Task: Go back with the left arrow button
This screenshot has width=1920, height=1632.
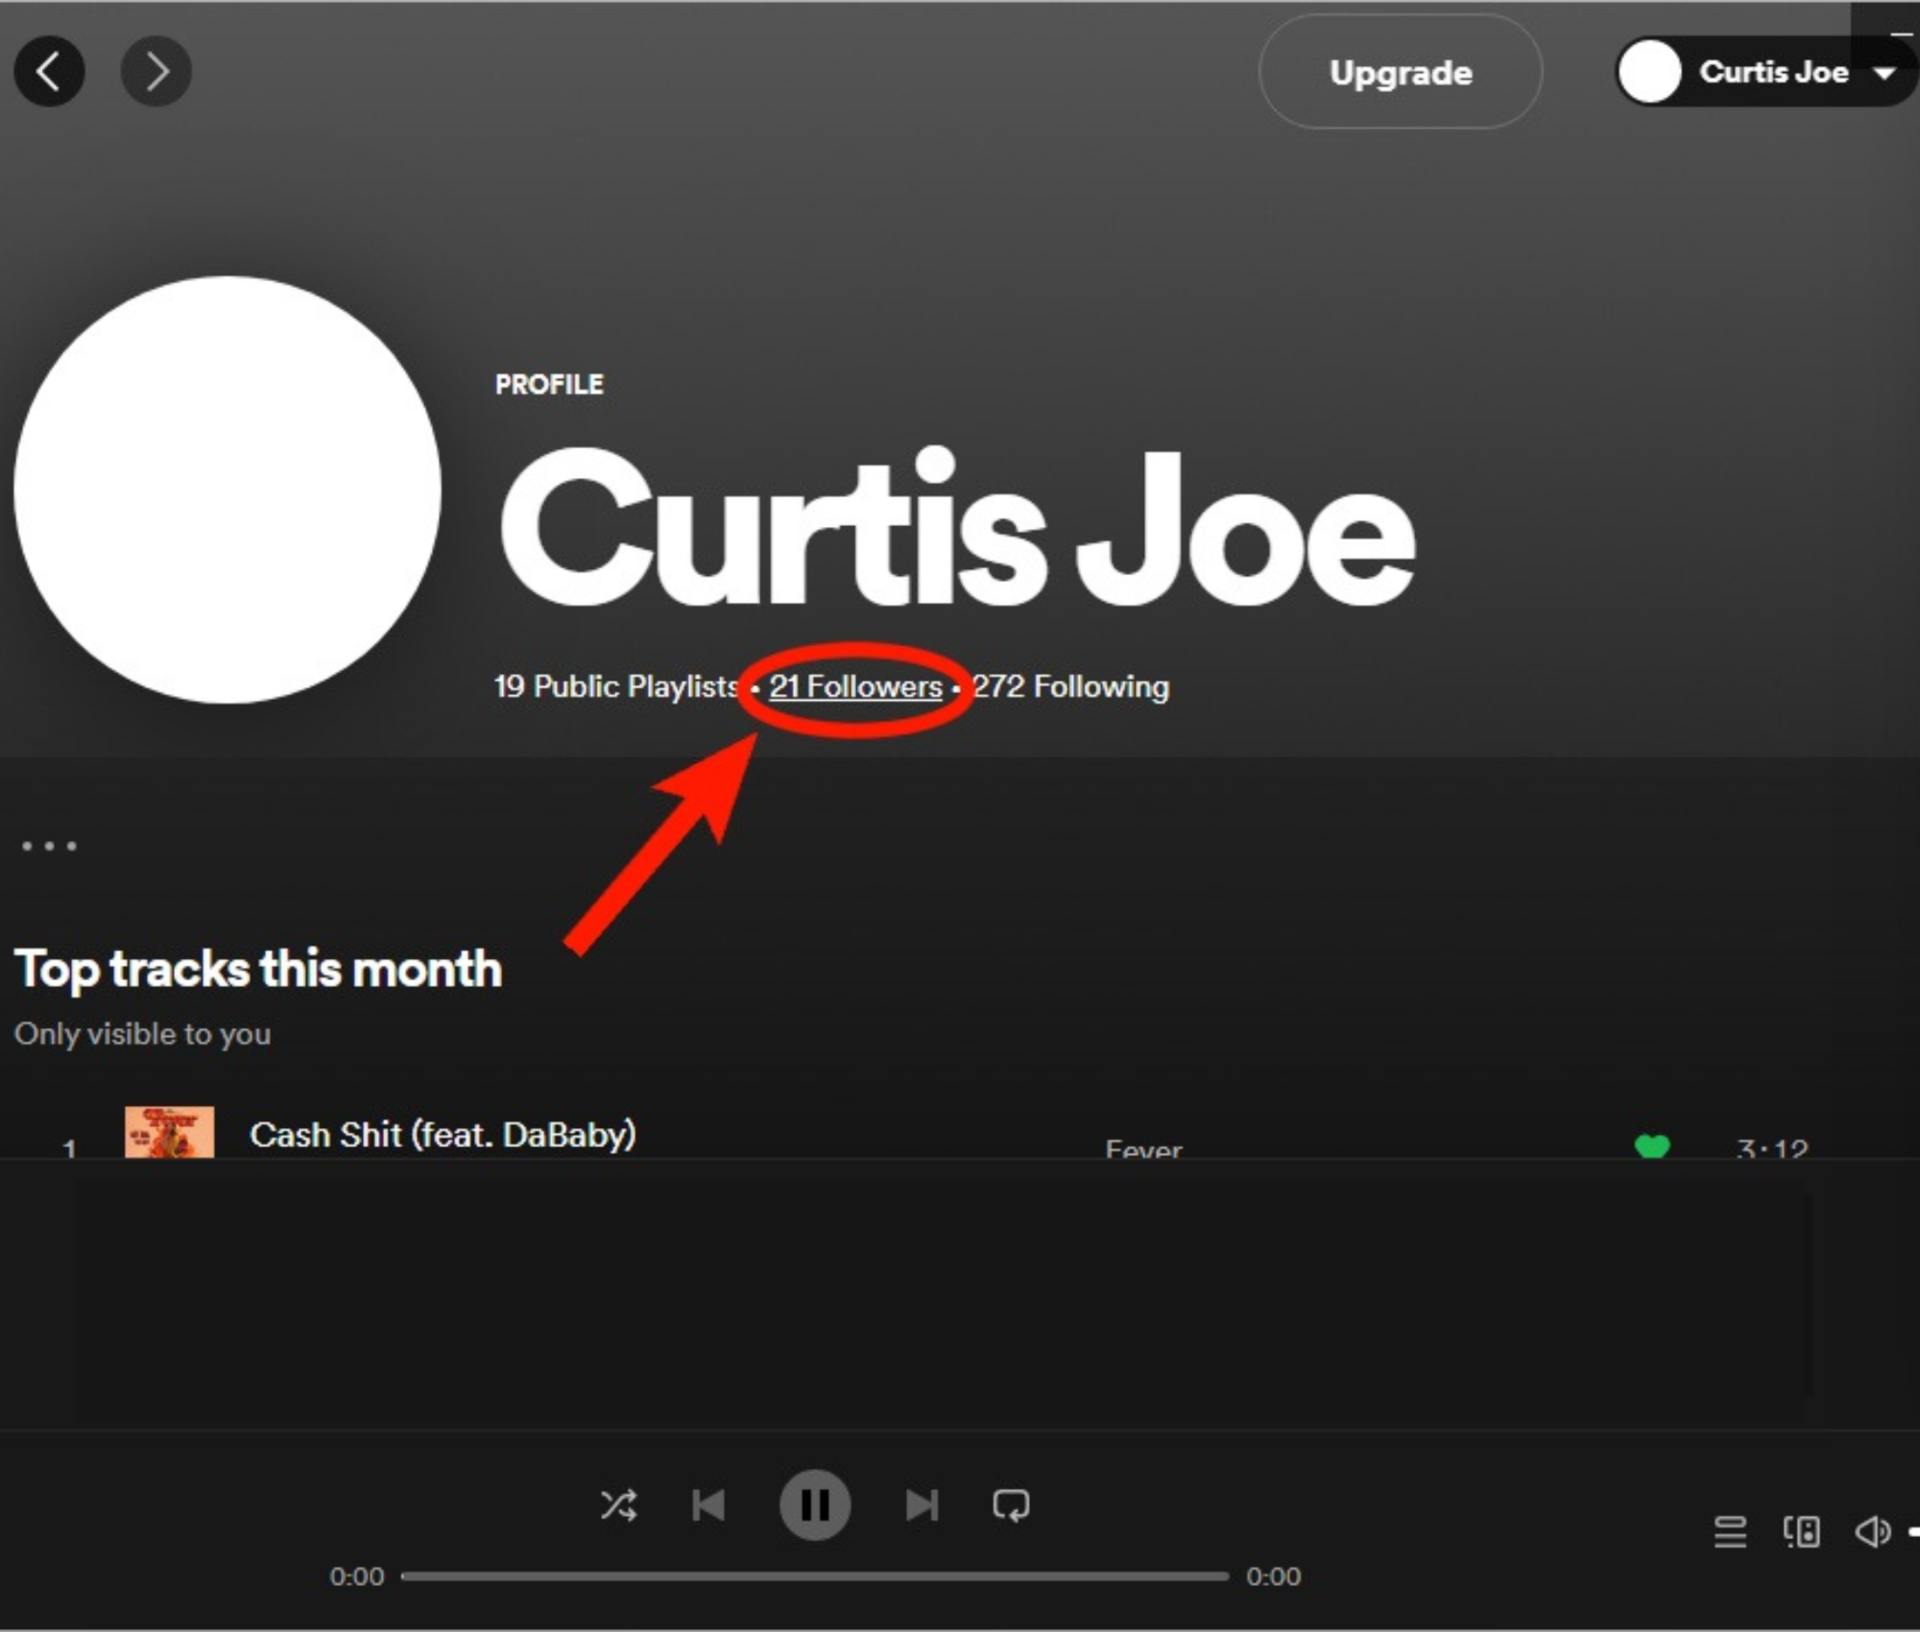Action: coord(48,71)
